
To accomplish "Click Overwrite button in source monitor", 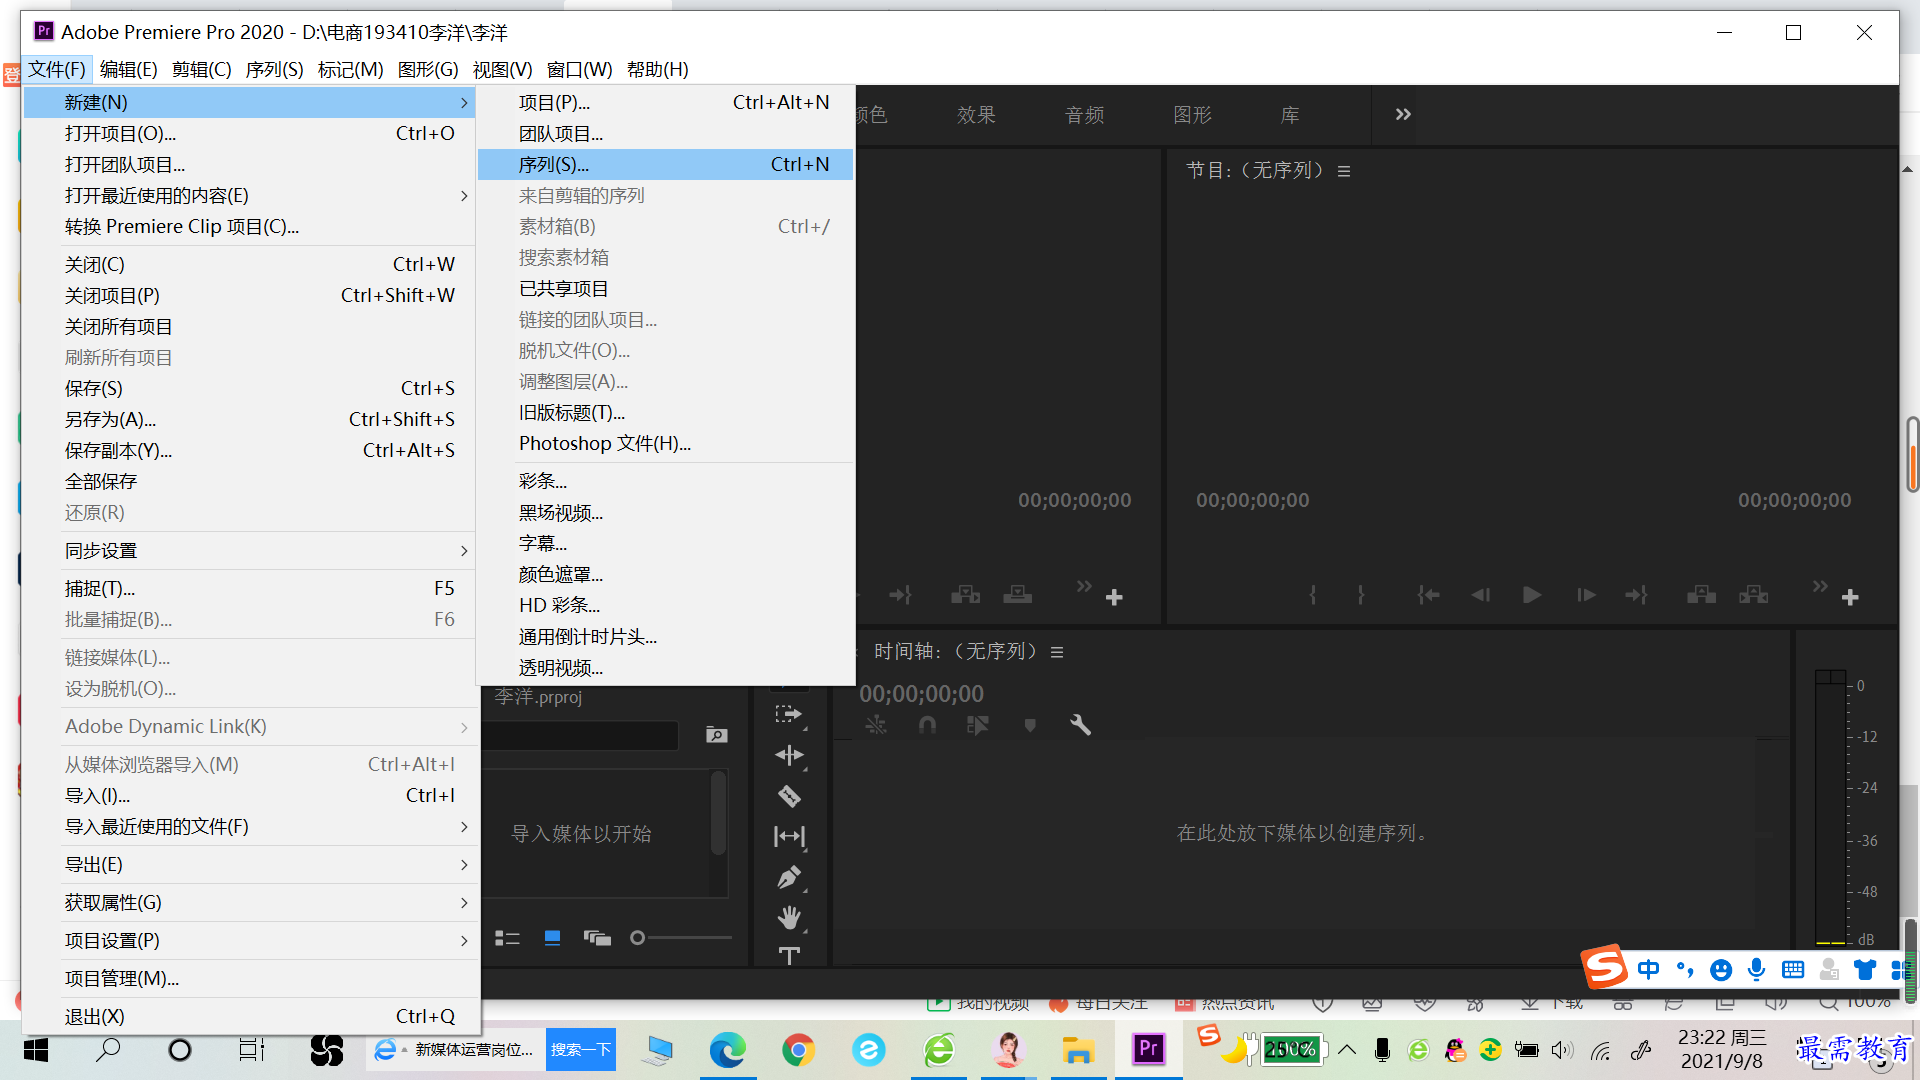I will click(1017, 595).
